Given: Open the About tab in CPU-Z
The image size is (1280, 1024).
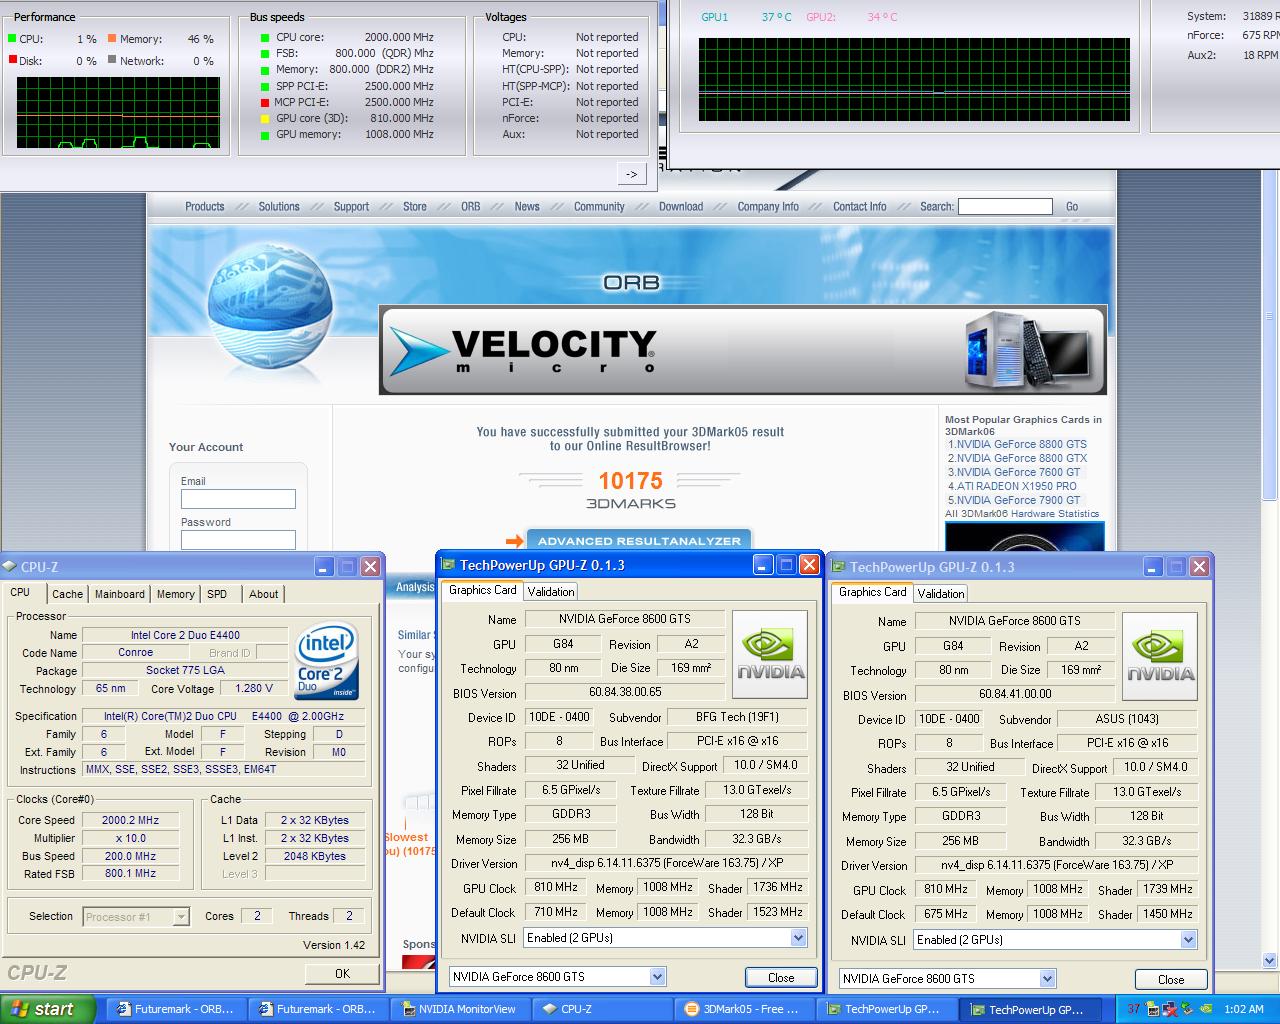Looking at the screenshot, I should point(264,594).
